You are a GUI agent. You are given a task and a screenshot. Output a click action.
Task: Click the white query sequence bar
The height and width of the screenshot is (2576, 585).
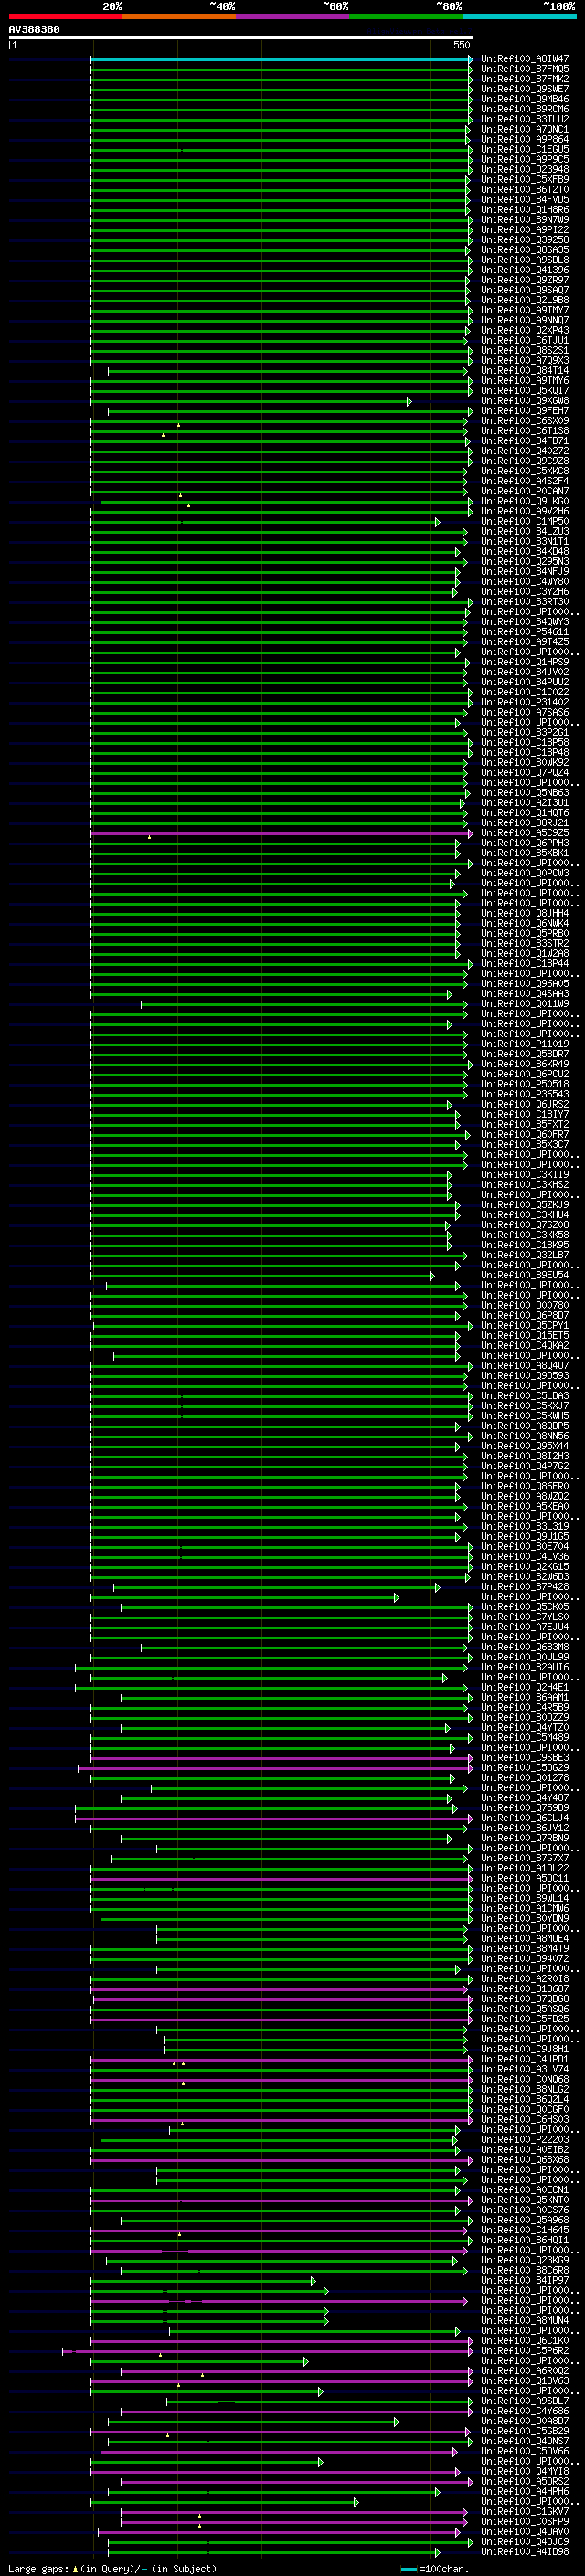click(x=241, y=38)
